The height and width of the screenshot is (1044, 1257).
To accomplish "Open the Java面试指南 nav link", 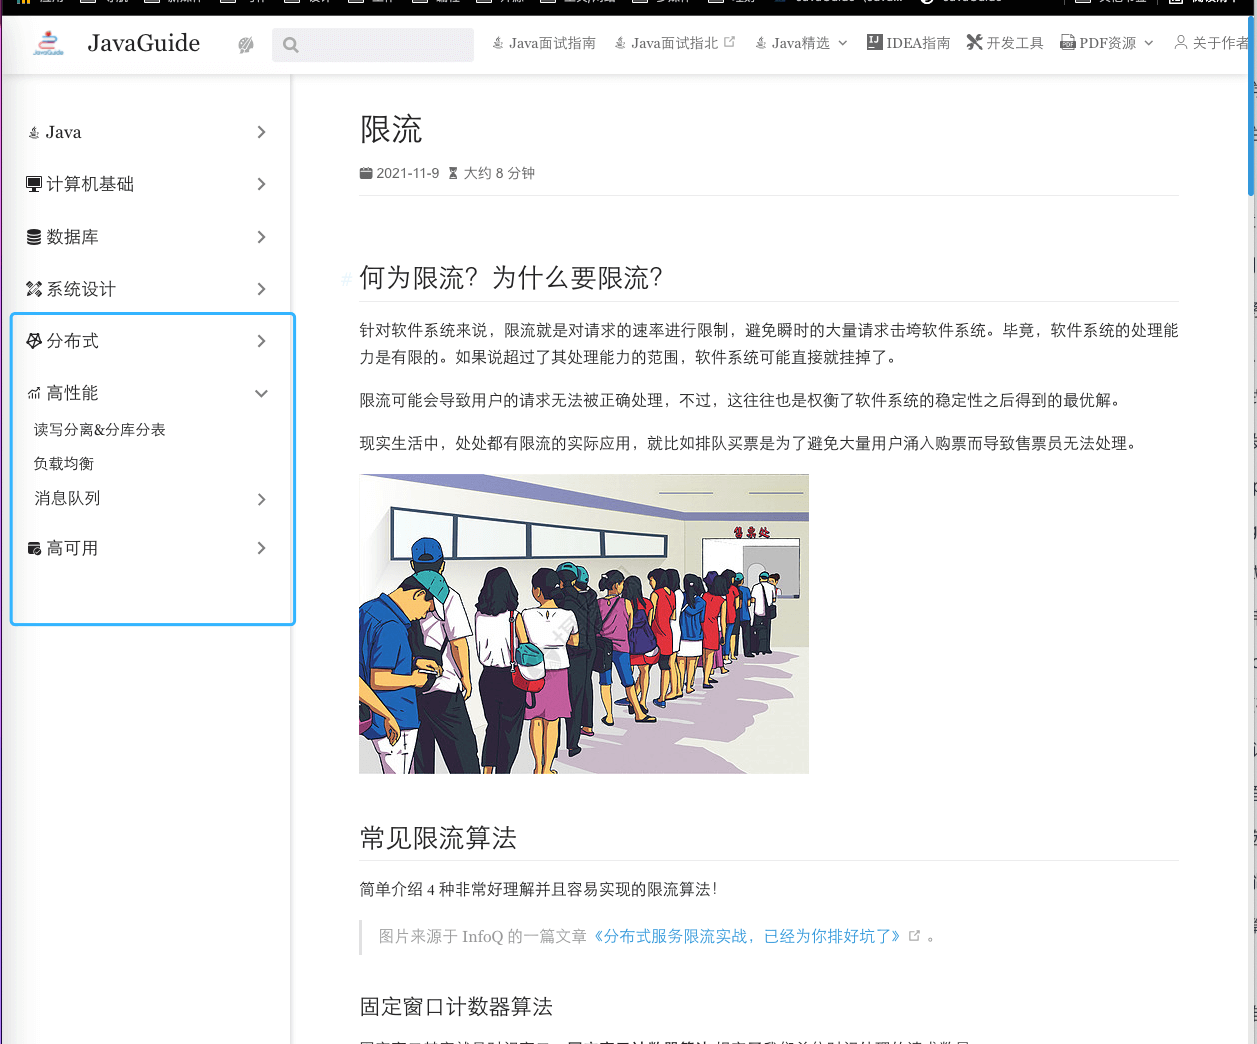I will pyautogui.click(x=544, y=43).
